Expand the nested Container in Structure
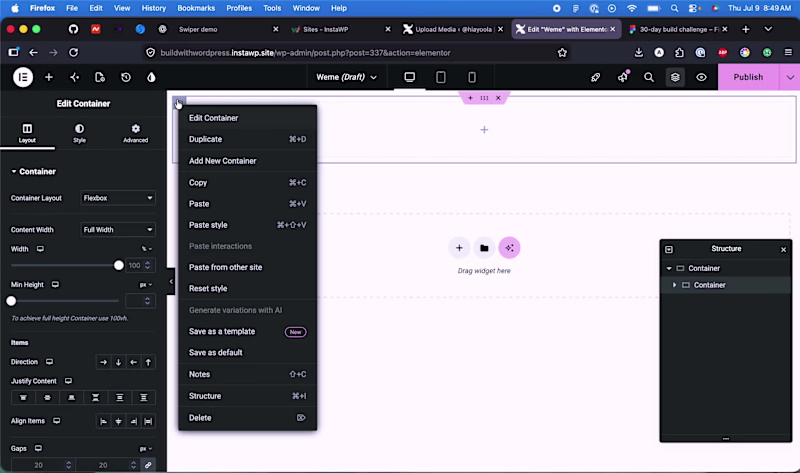 674,285
